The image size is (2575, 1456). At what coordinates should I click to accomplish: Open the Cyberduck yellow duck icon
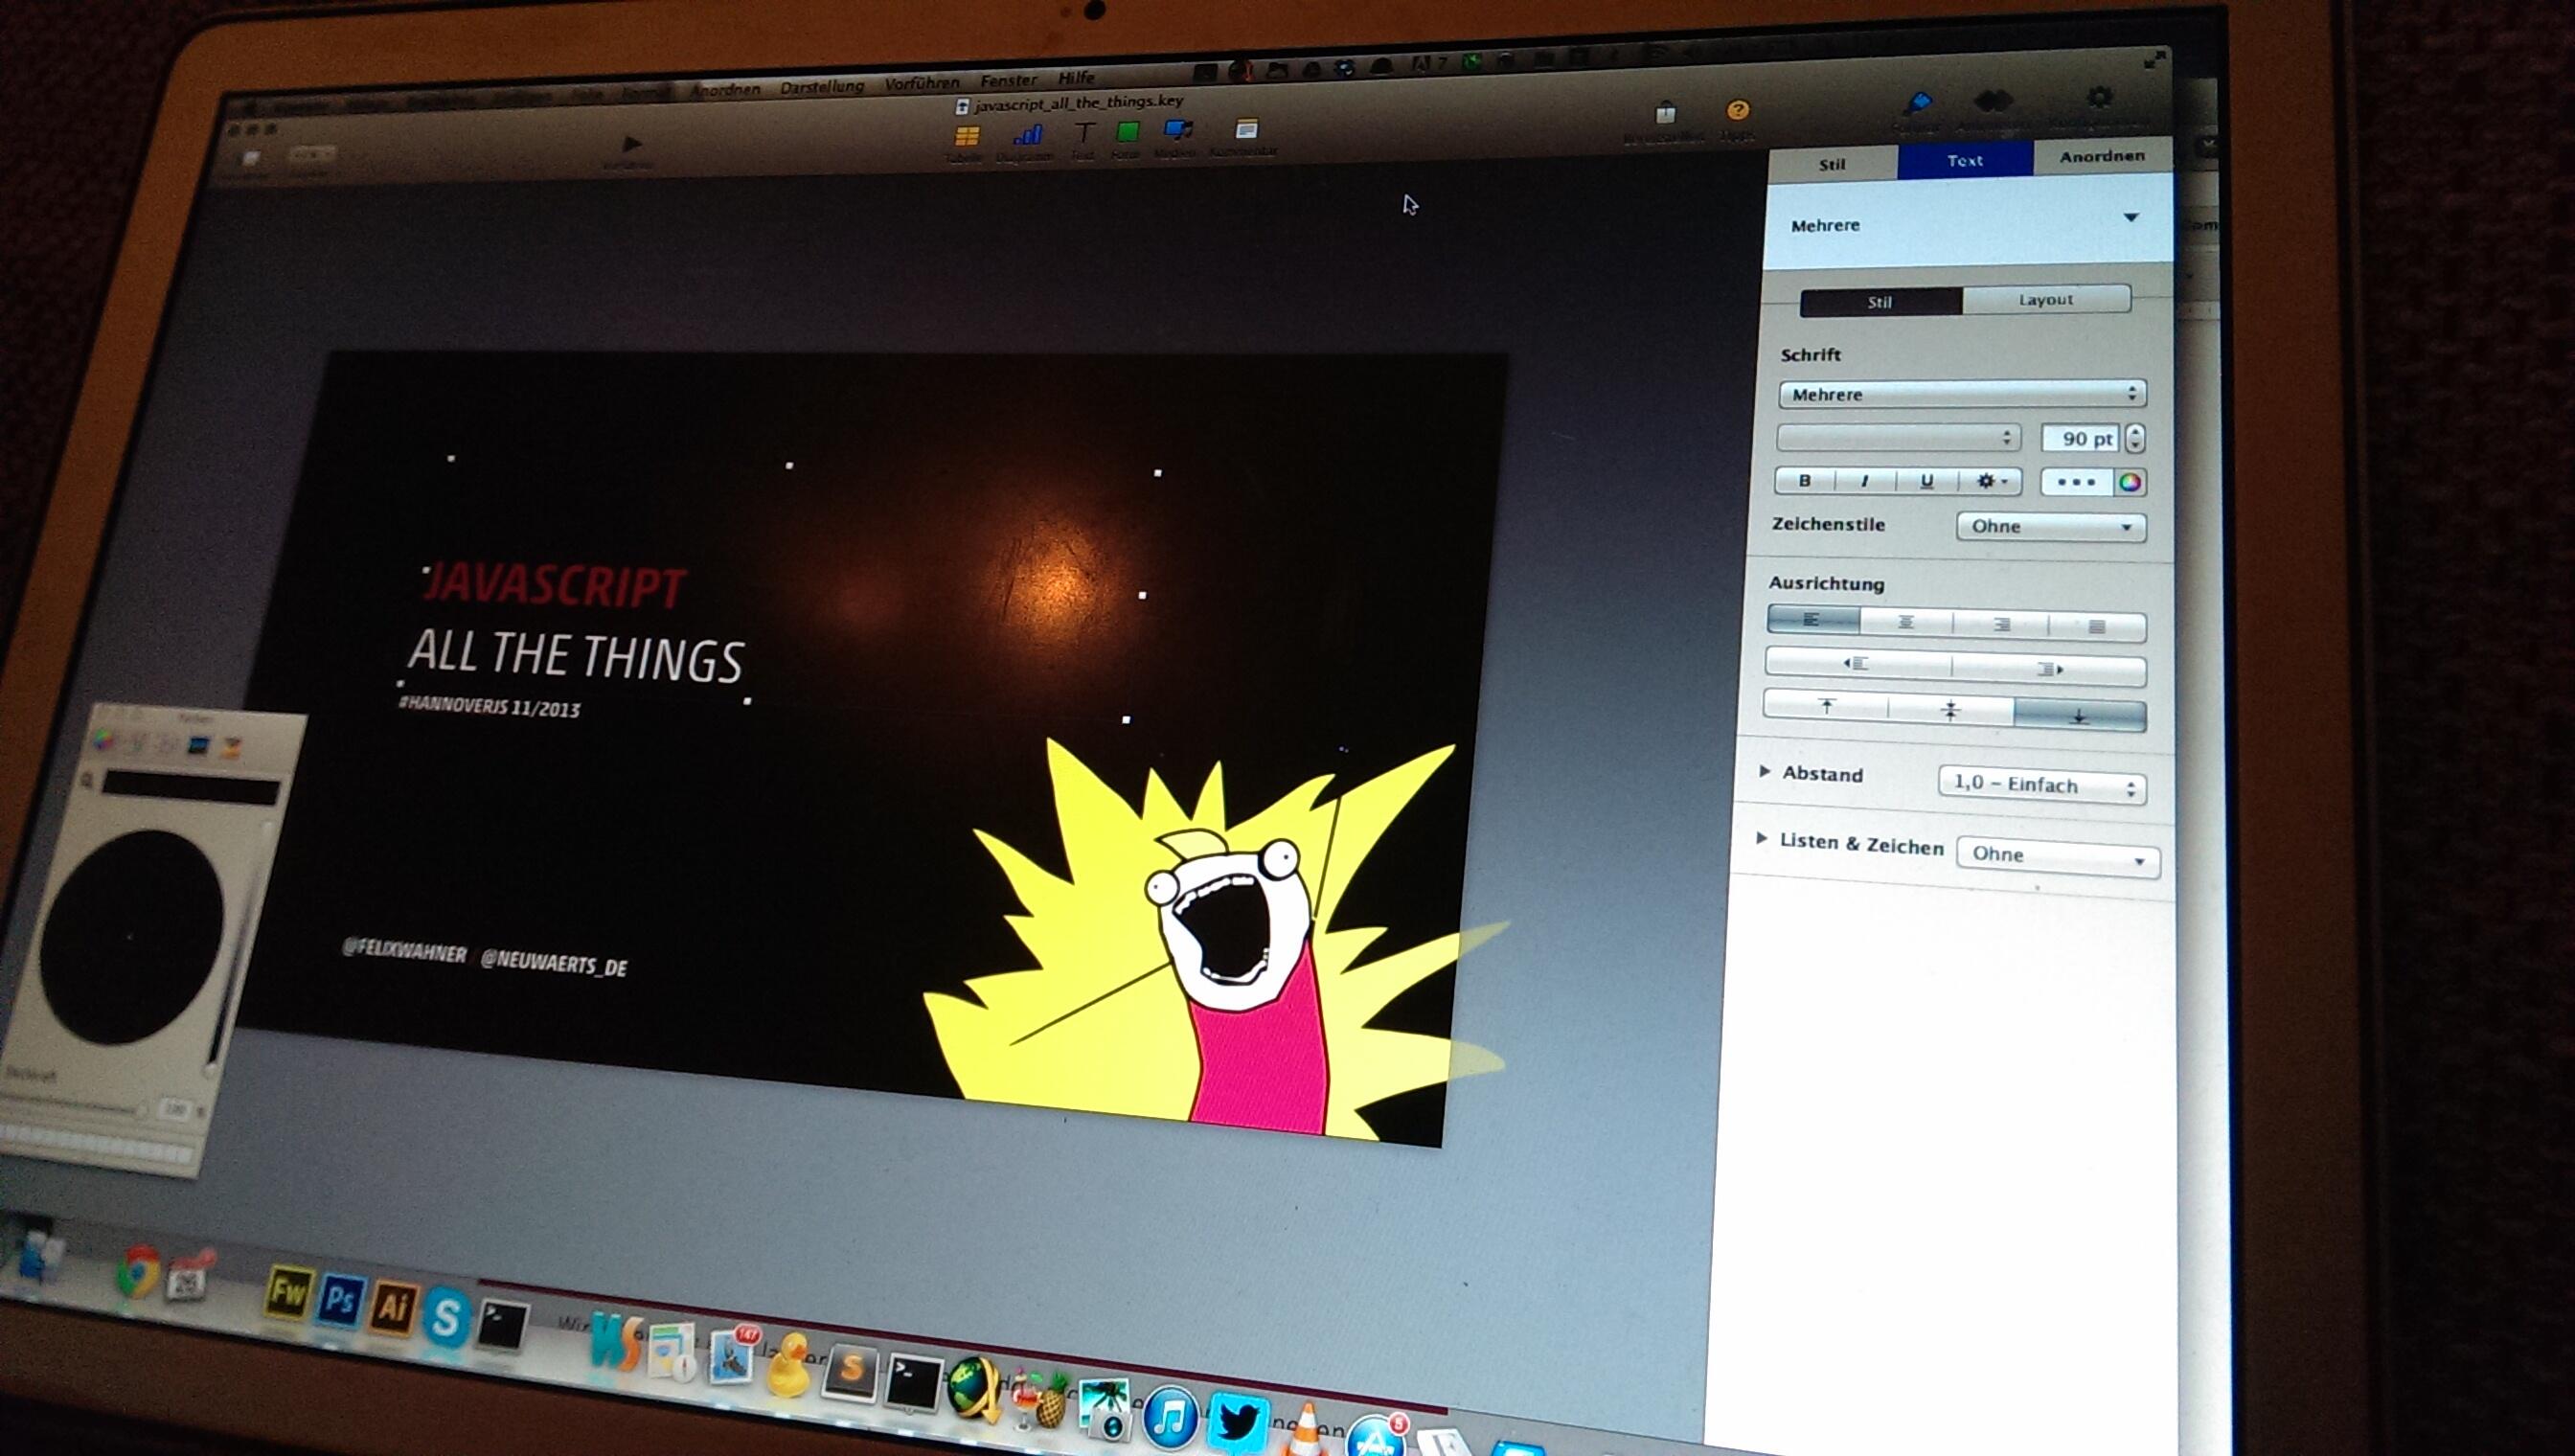pos(789,1366)
